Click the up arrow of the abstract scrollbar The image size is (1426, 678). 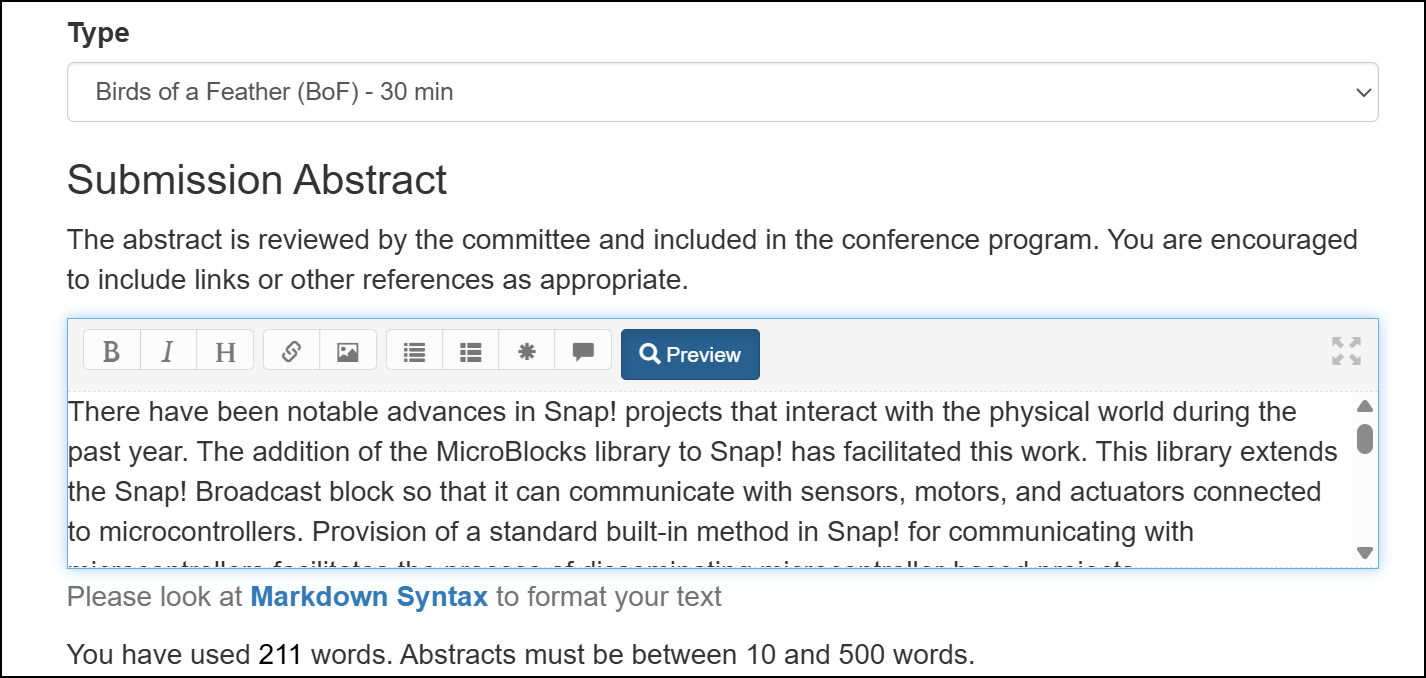pyautogui.click(x=1364, y=406)
